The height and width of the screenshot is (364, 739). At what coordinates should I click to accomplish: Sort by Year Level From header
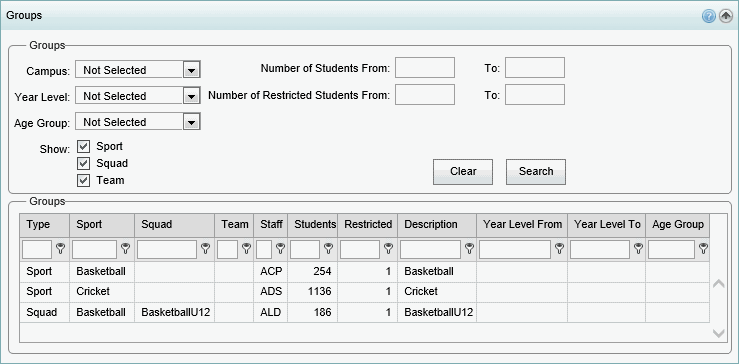522,225
